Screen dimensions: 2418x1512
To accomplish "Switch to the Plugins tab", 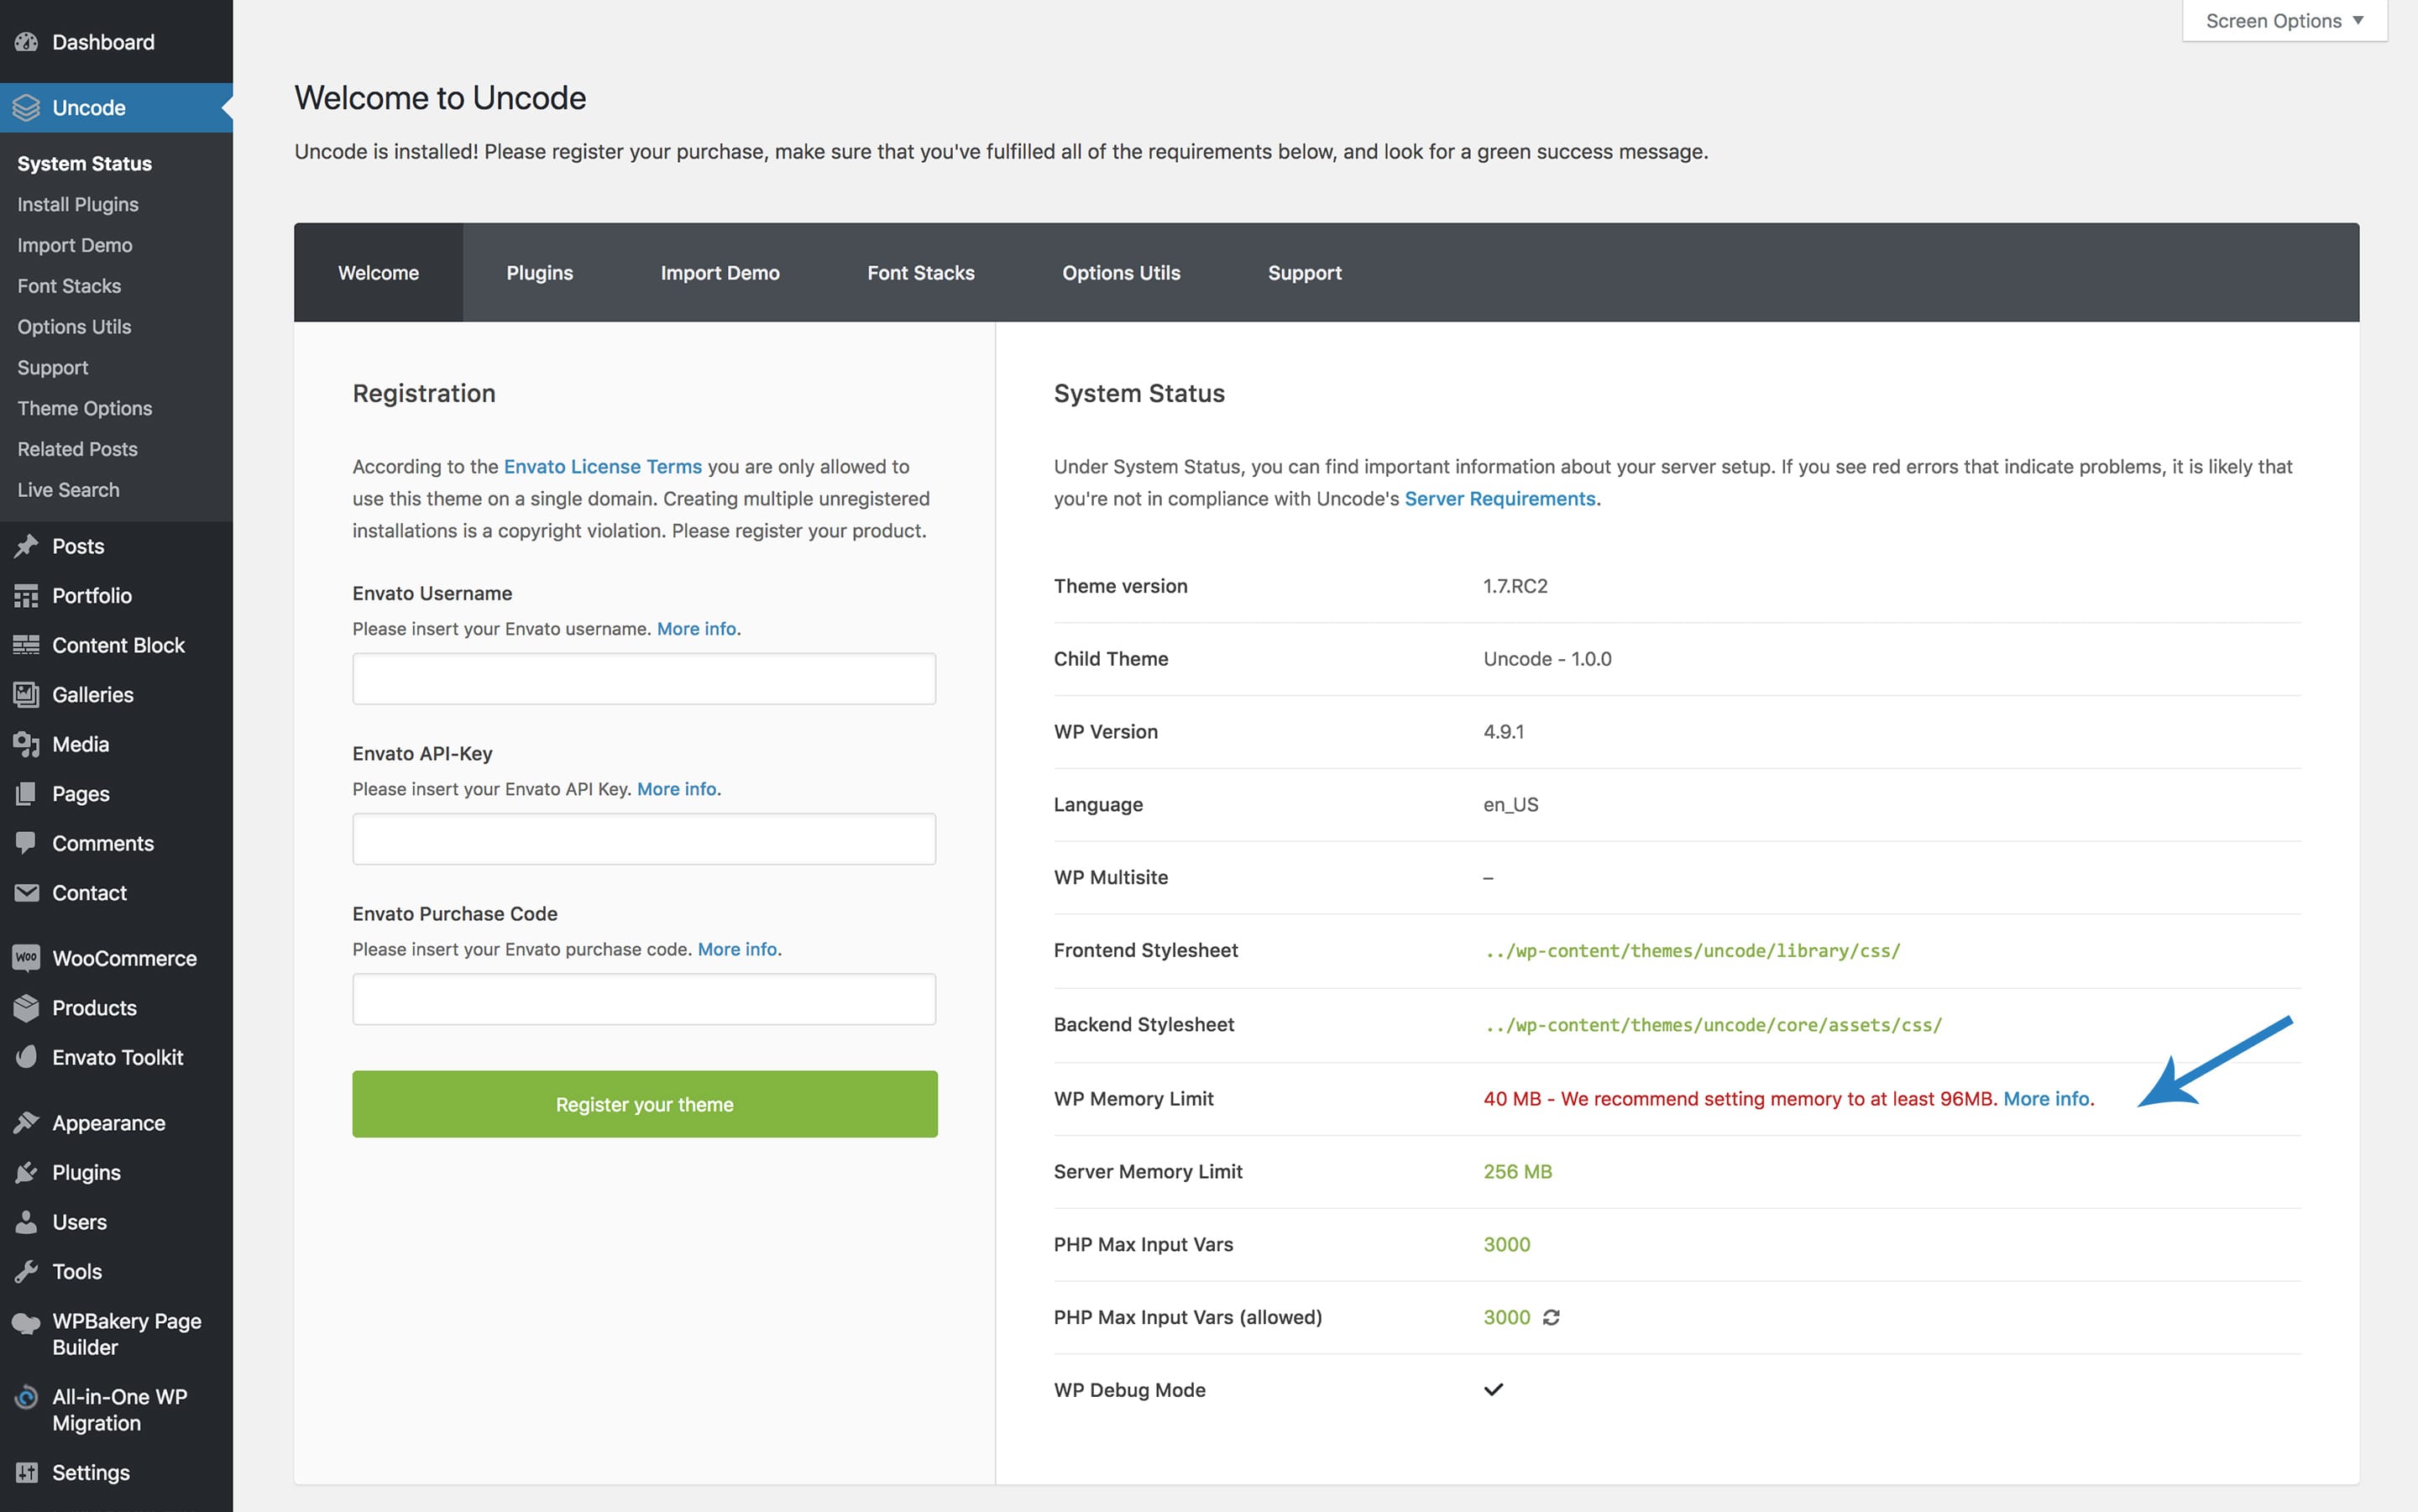I will (x=539, y=273).
